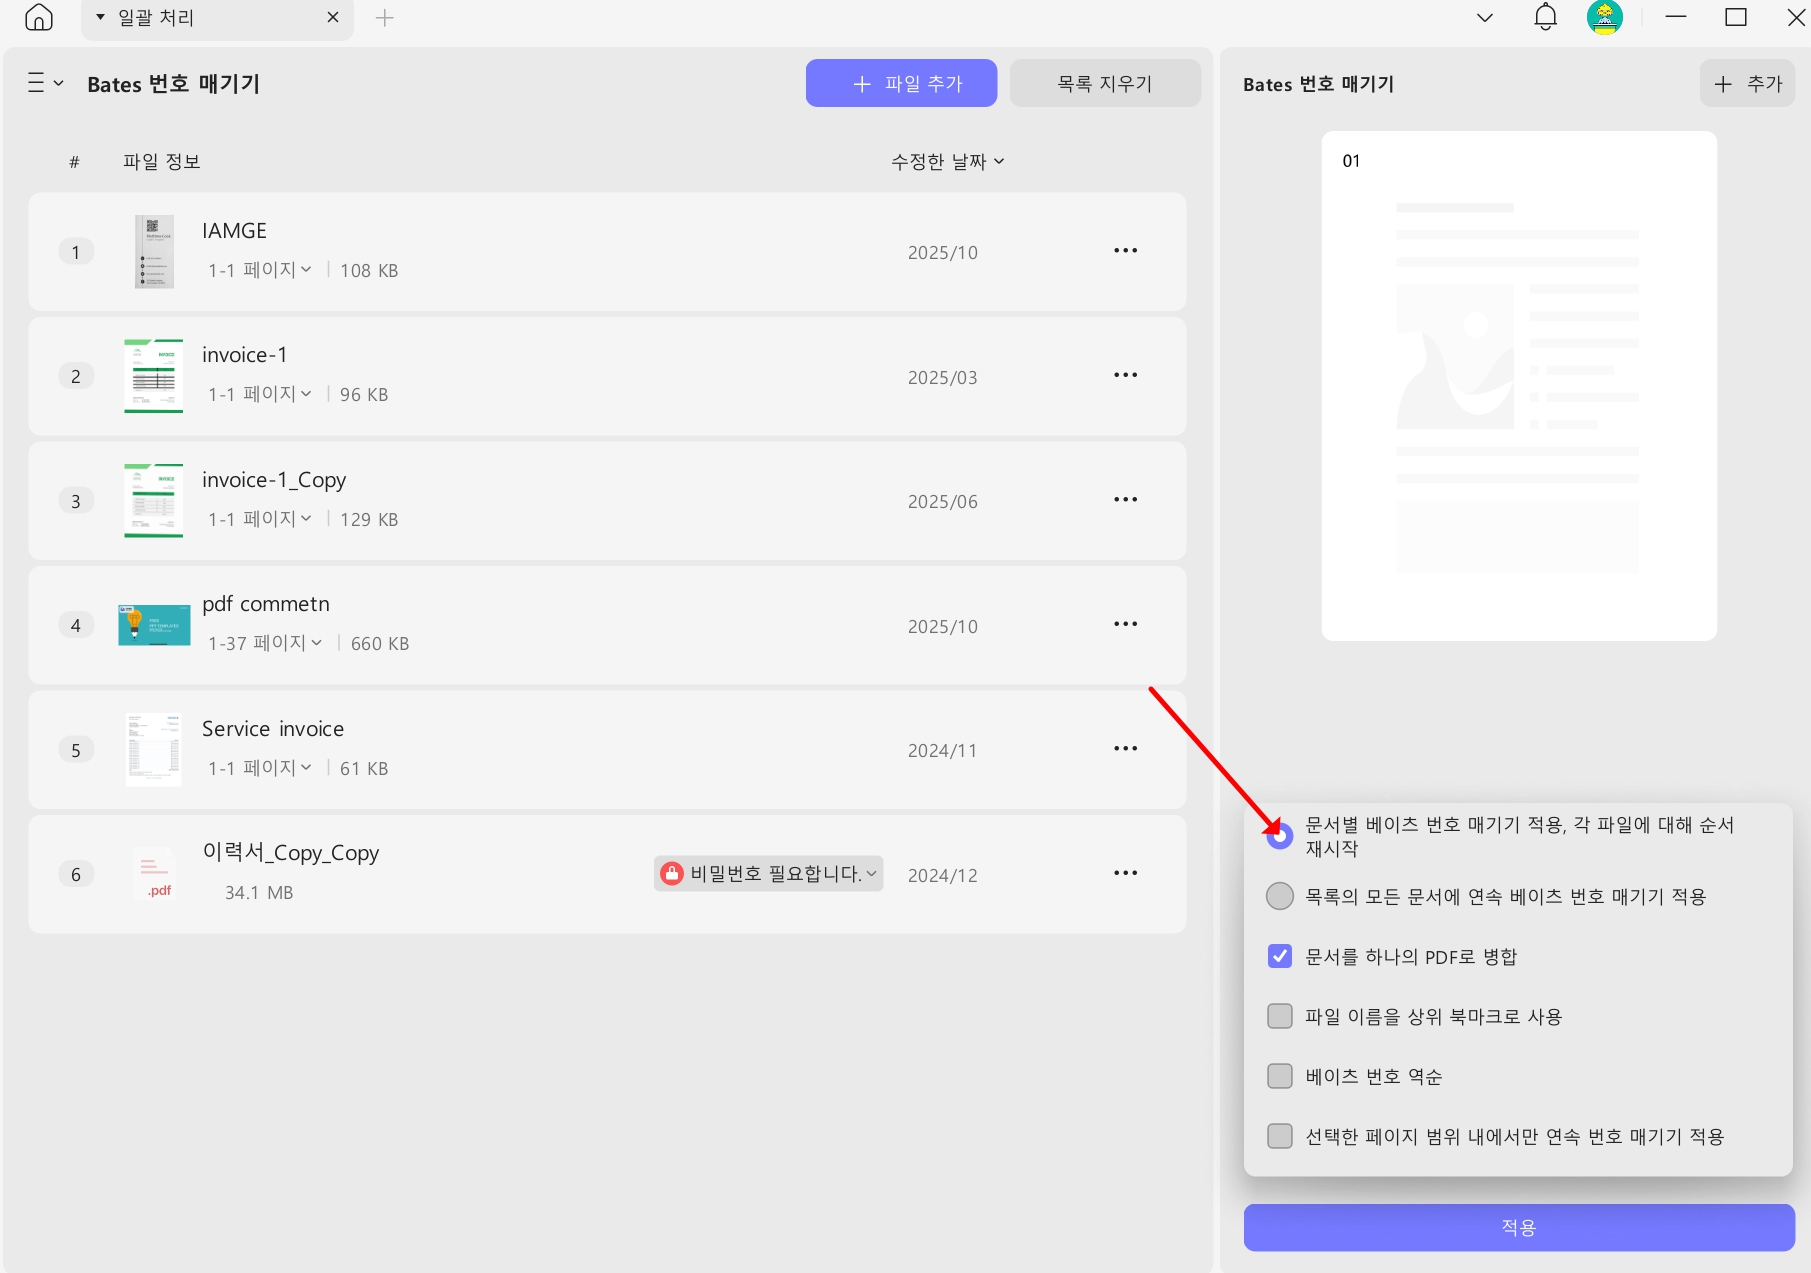Click the pdf commetn file thumbnail
Screen dimensions: 1811x1273
click(x=154, y=625)
